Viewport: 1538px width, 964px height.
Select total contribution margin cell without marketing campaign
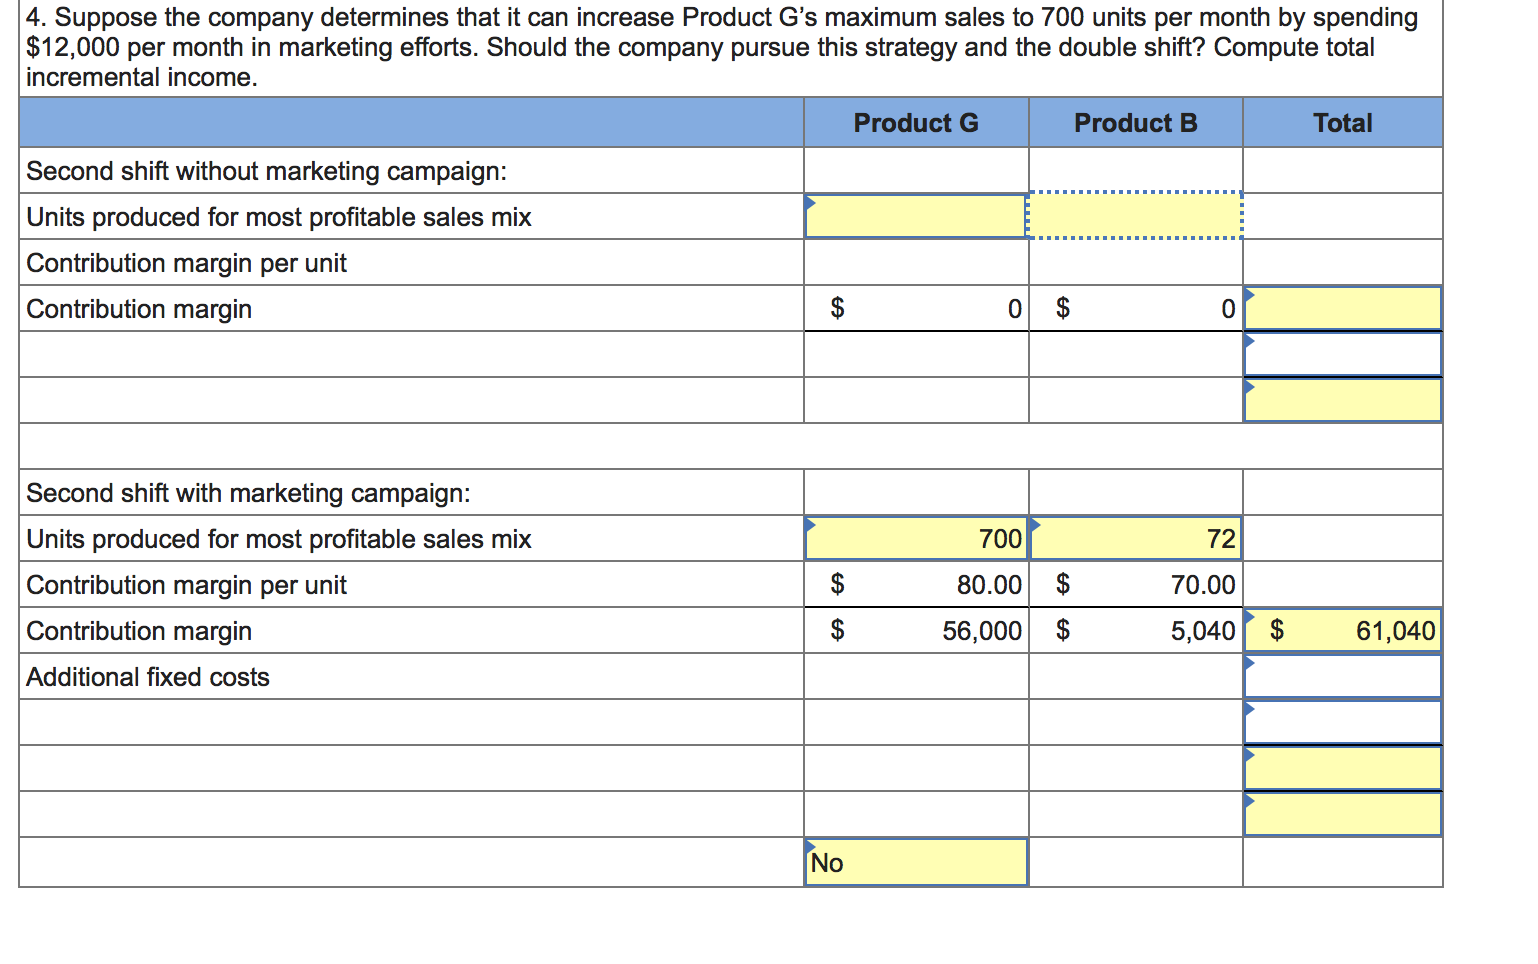(x=1343, y=308)
